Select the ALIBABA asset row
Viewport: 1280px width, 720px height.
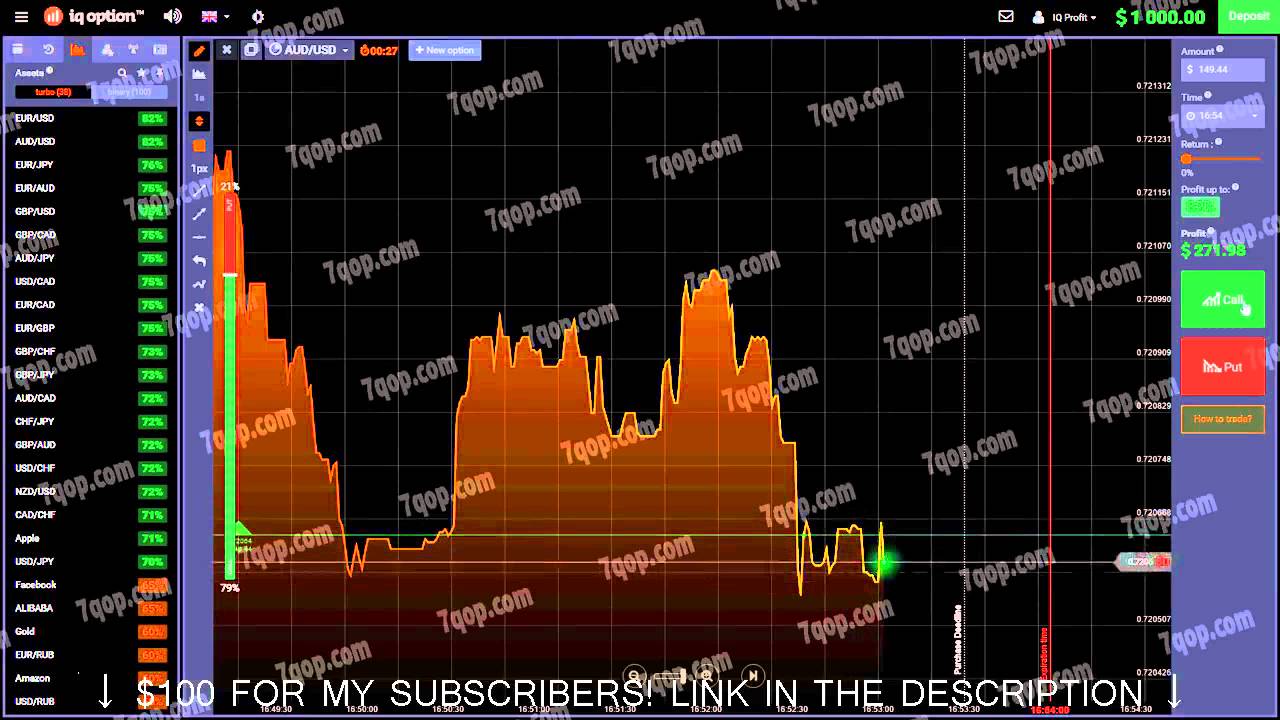(x=90, y=608)
